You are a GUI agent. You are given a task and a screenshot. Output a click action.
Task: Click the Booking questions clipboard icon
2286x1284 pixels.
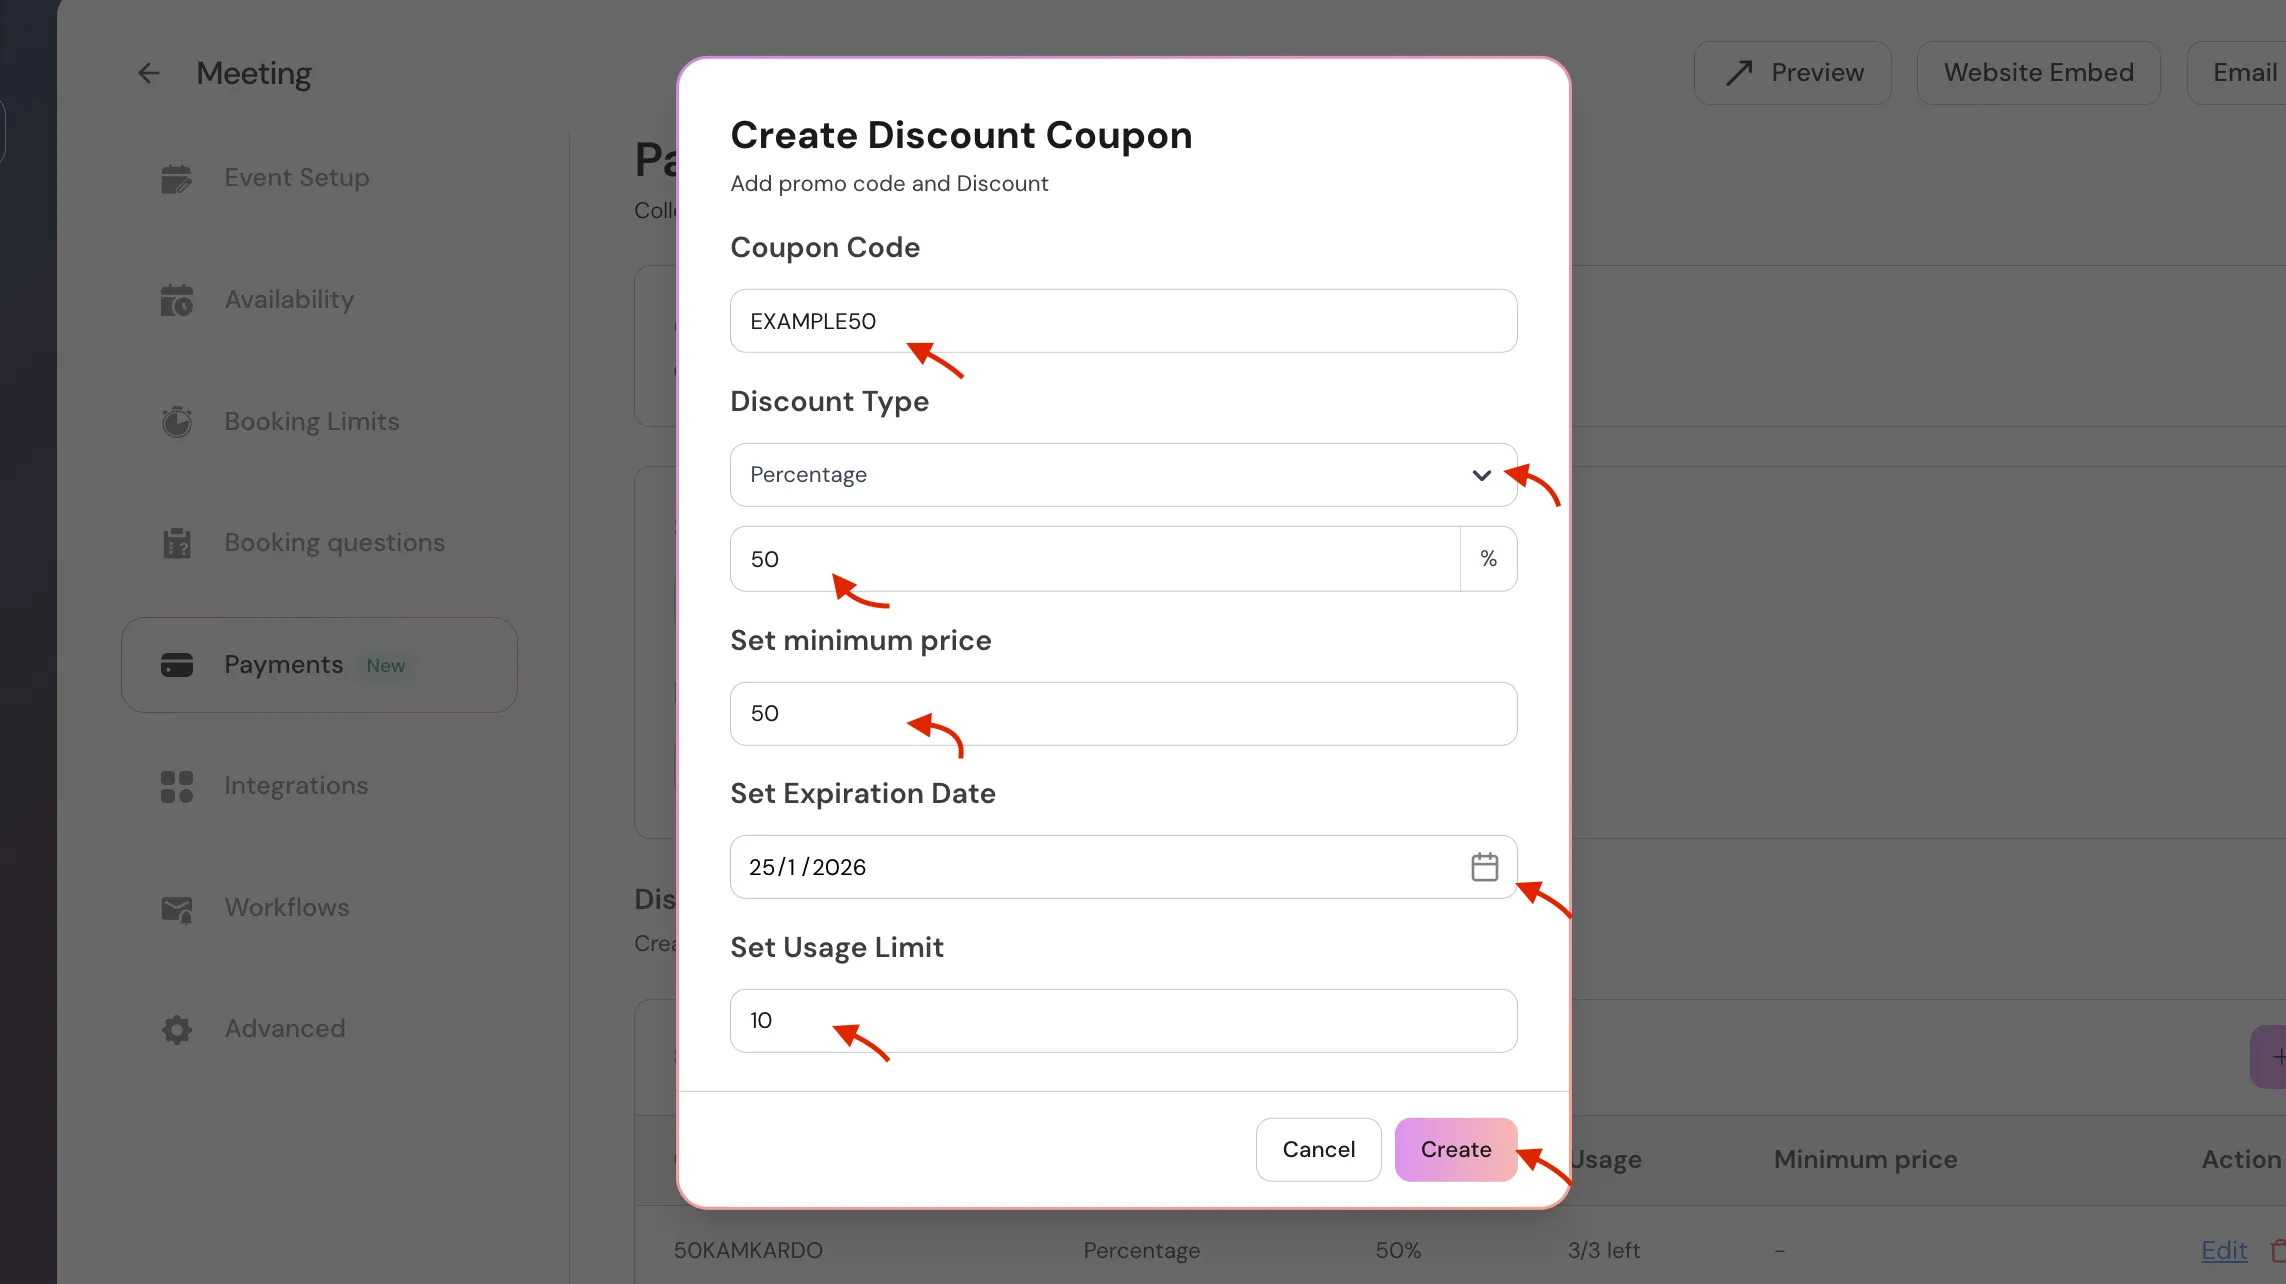176,543
